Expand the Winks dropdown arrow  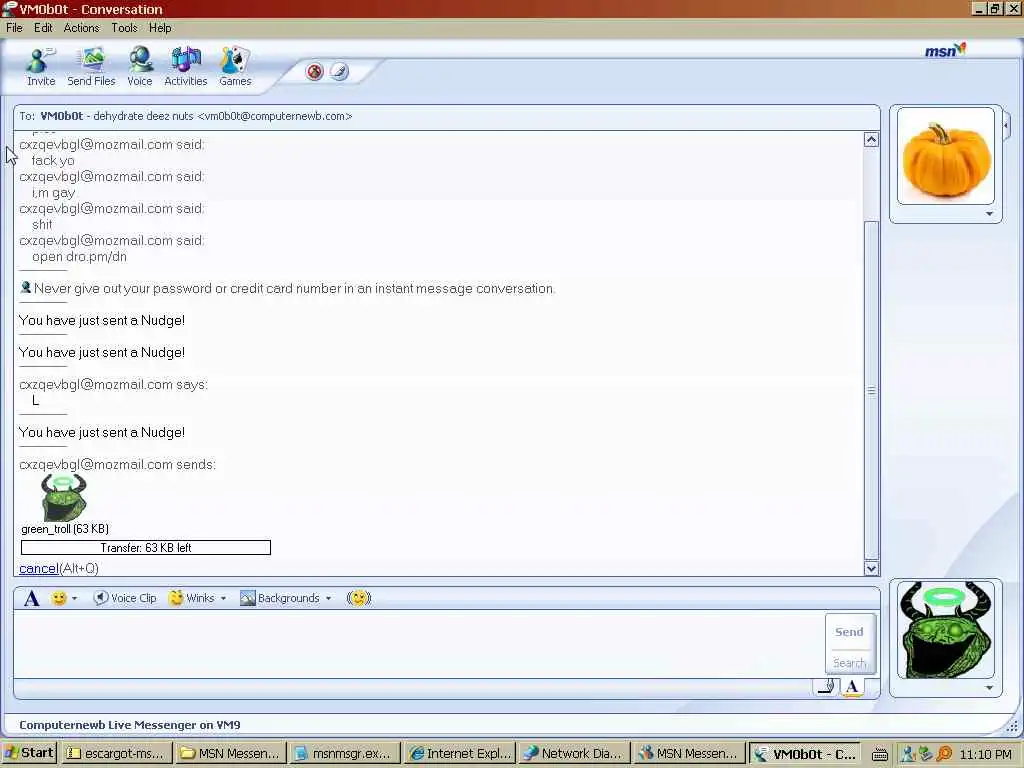(223, 598)
